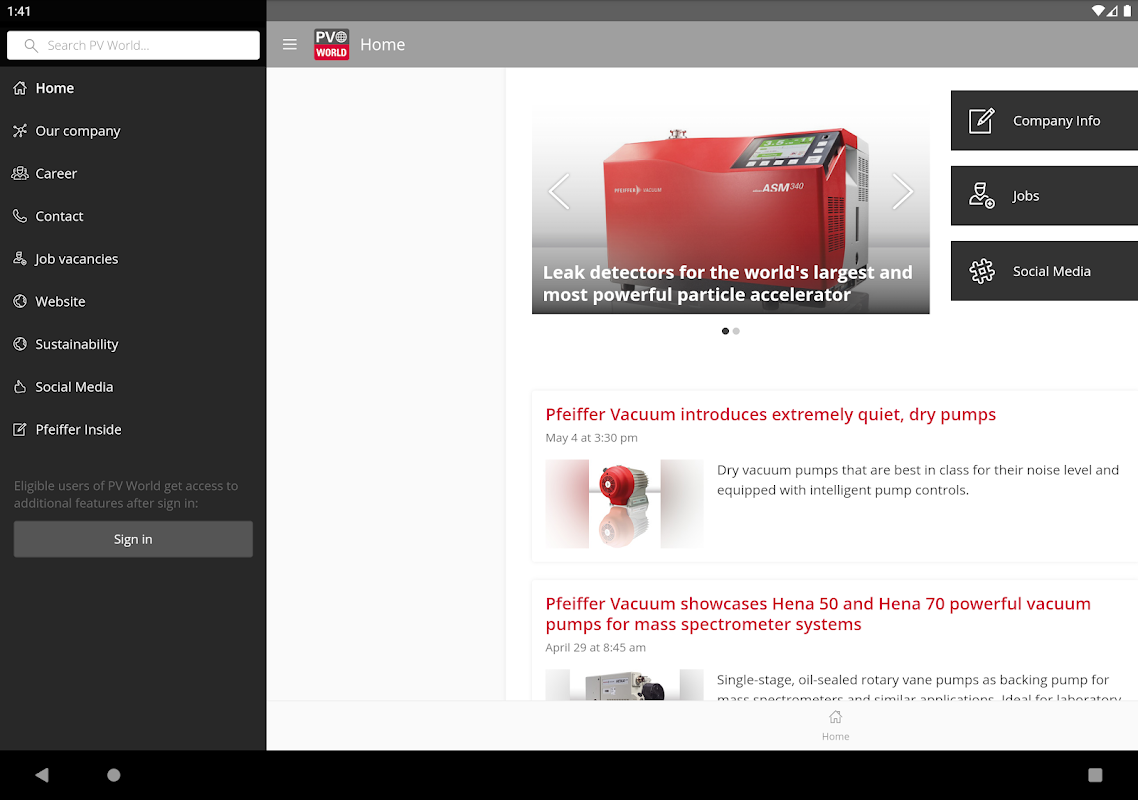The width and height of the screenshot is (1138, 800).
Task: Toggle the hamburger menu icon
Action: [290, 44]
